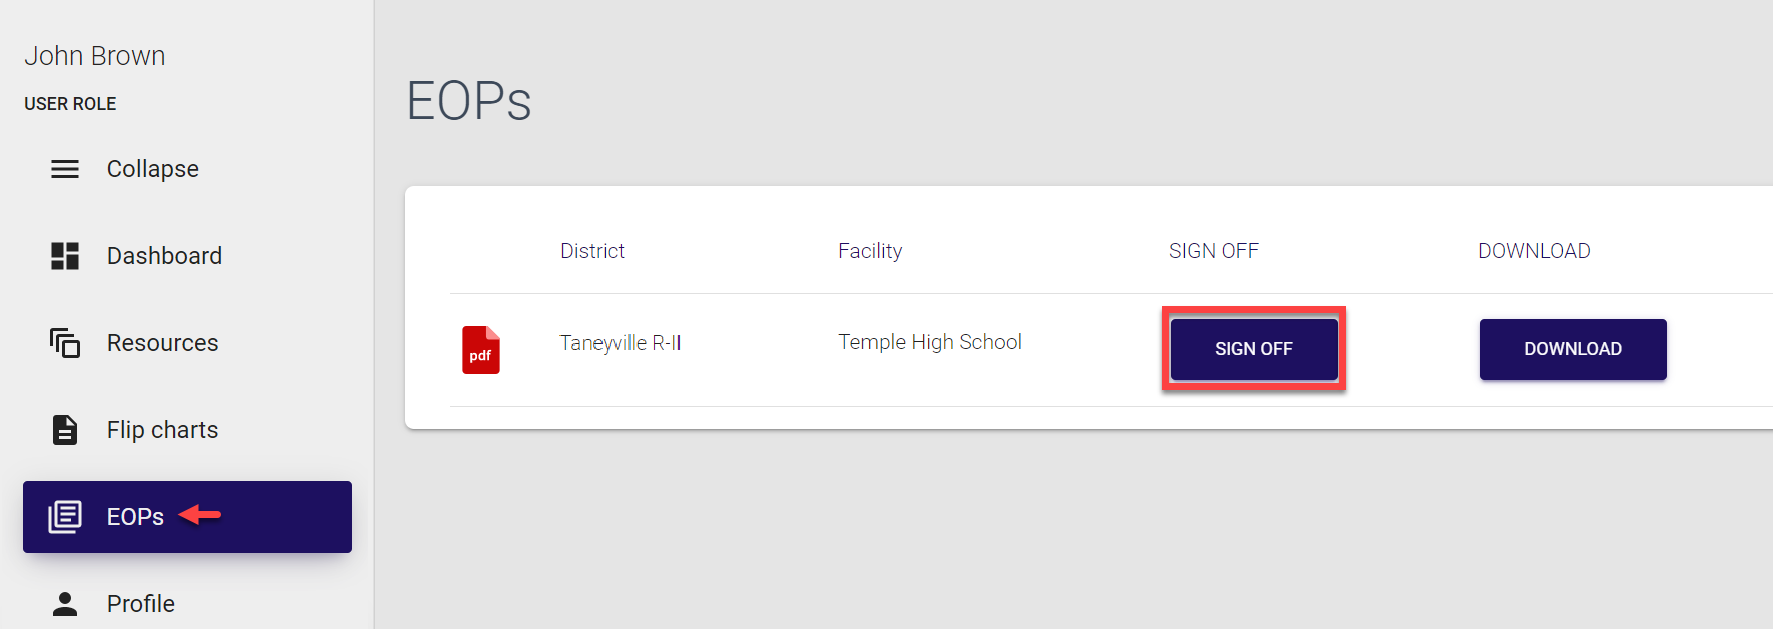Image resolution: width=1773 pixels, height=629 pixels.
Task: Click the Profile person icon
Action: 65,604
